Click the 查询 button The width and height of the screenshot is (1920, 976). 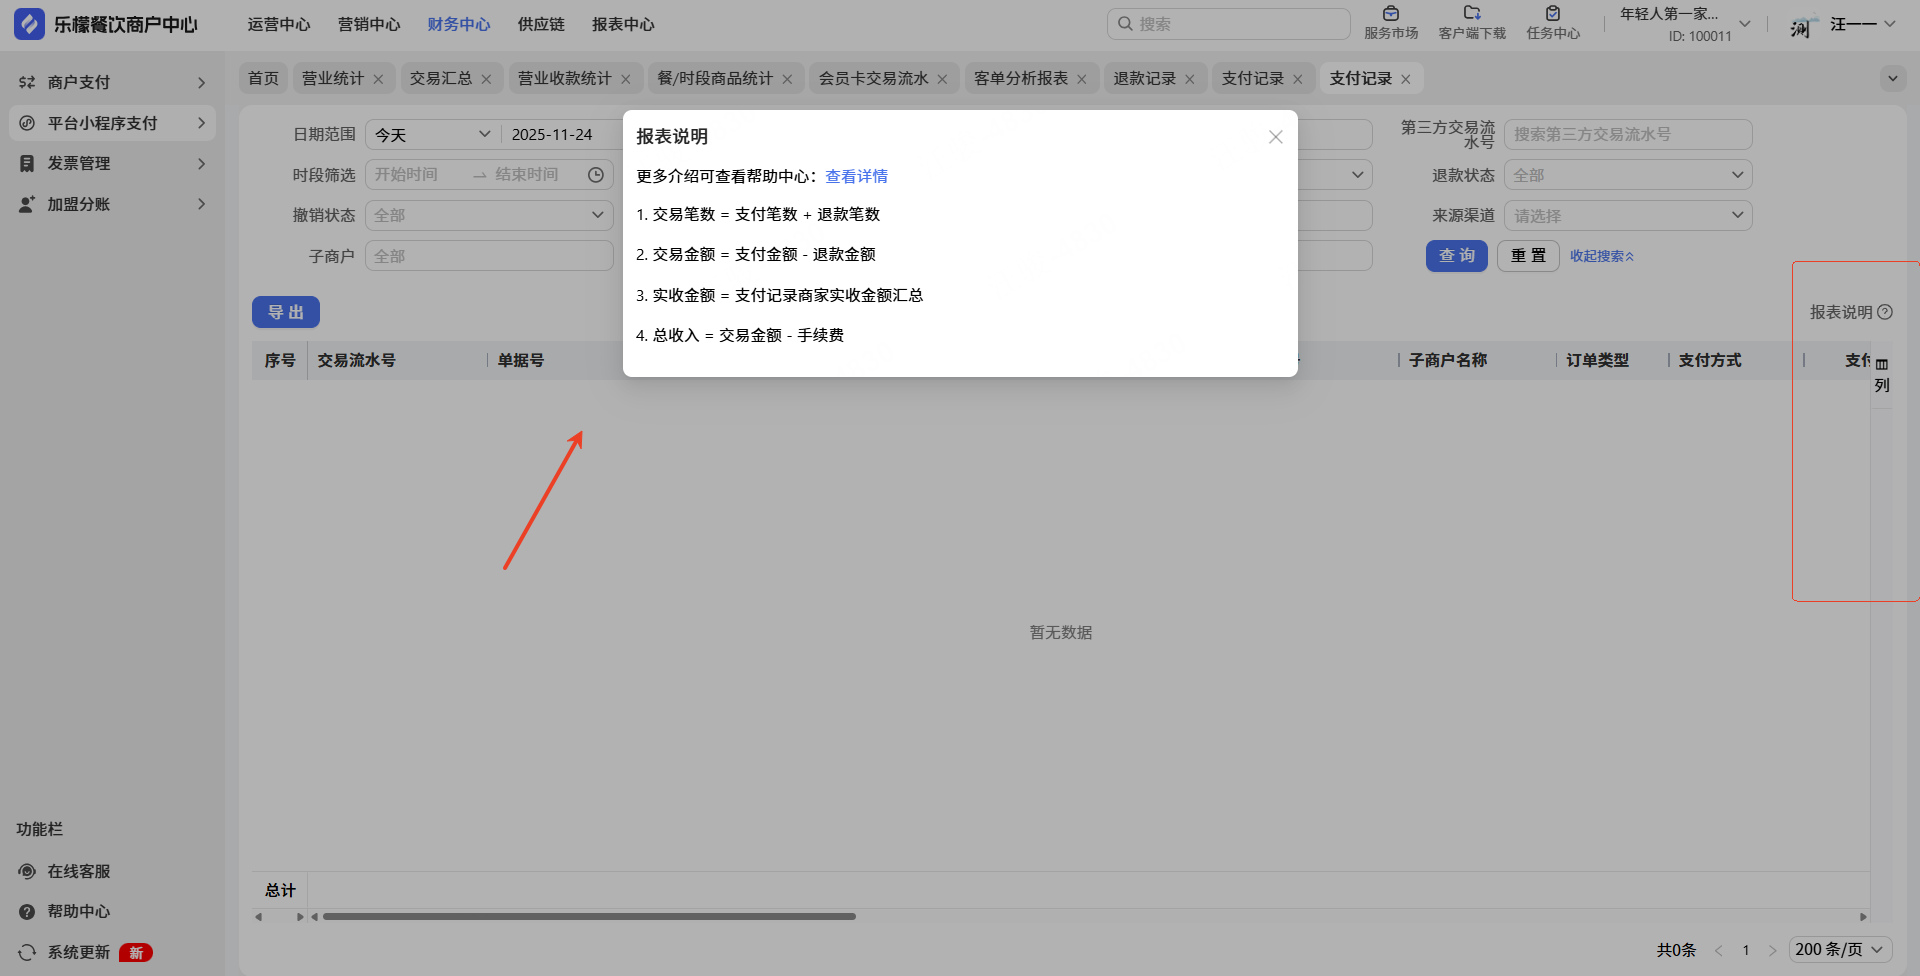pyautogui.click(x=1457, y=256)
